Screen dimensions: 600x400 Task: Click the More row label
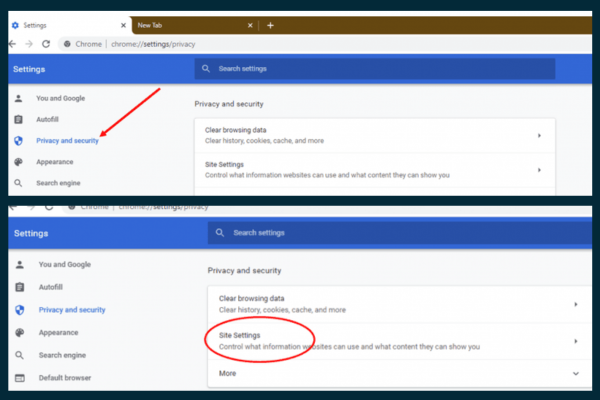227,373
